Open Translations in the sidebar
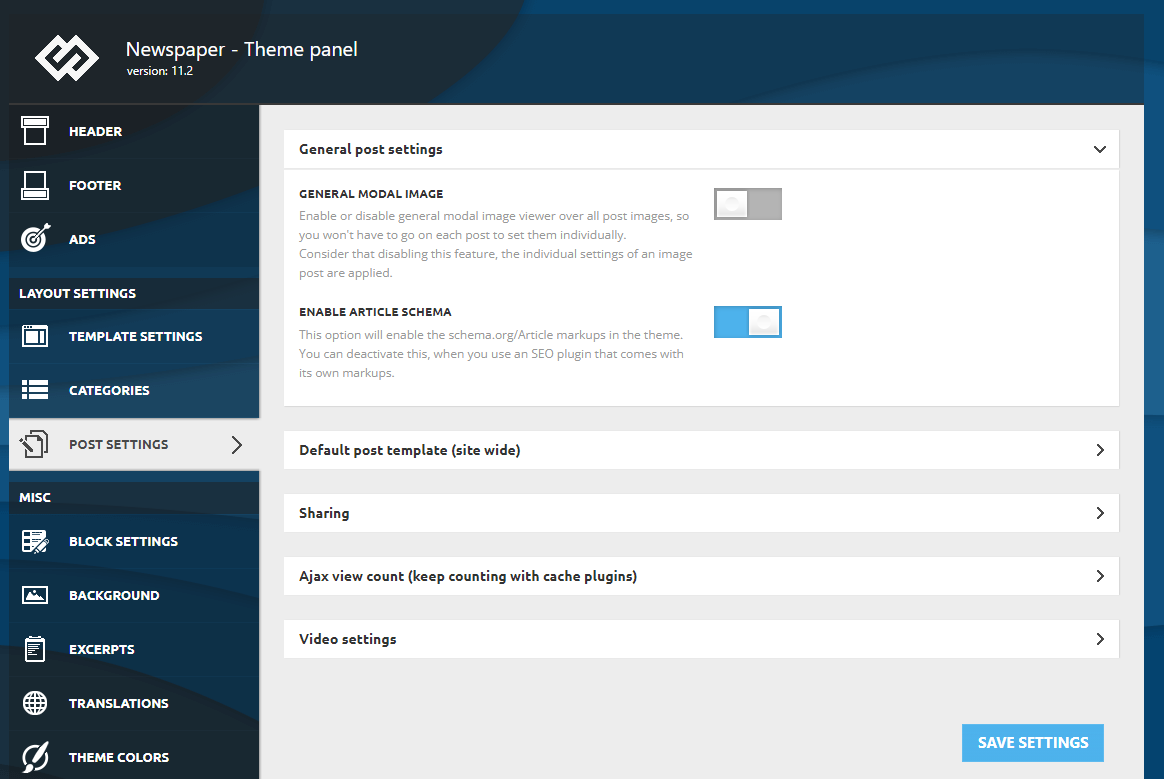Viewport: 1164px width, 779px height. 134,703
